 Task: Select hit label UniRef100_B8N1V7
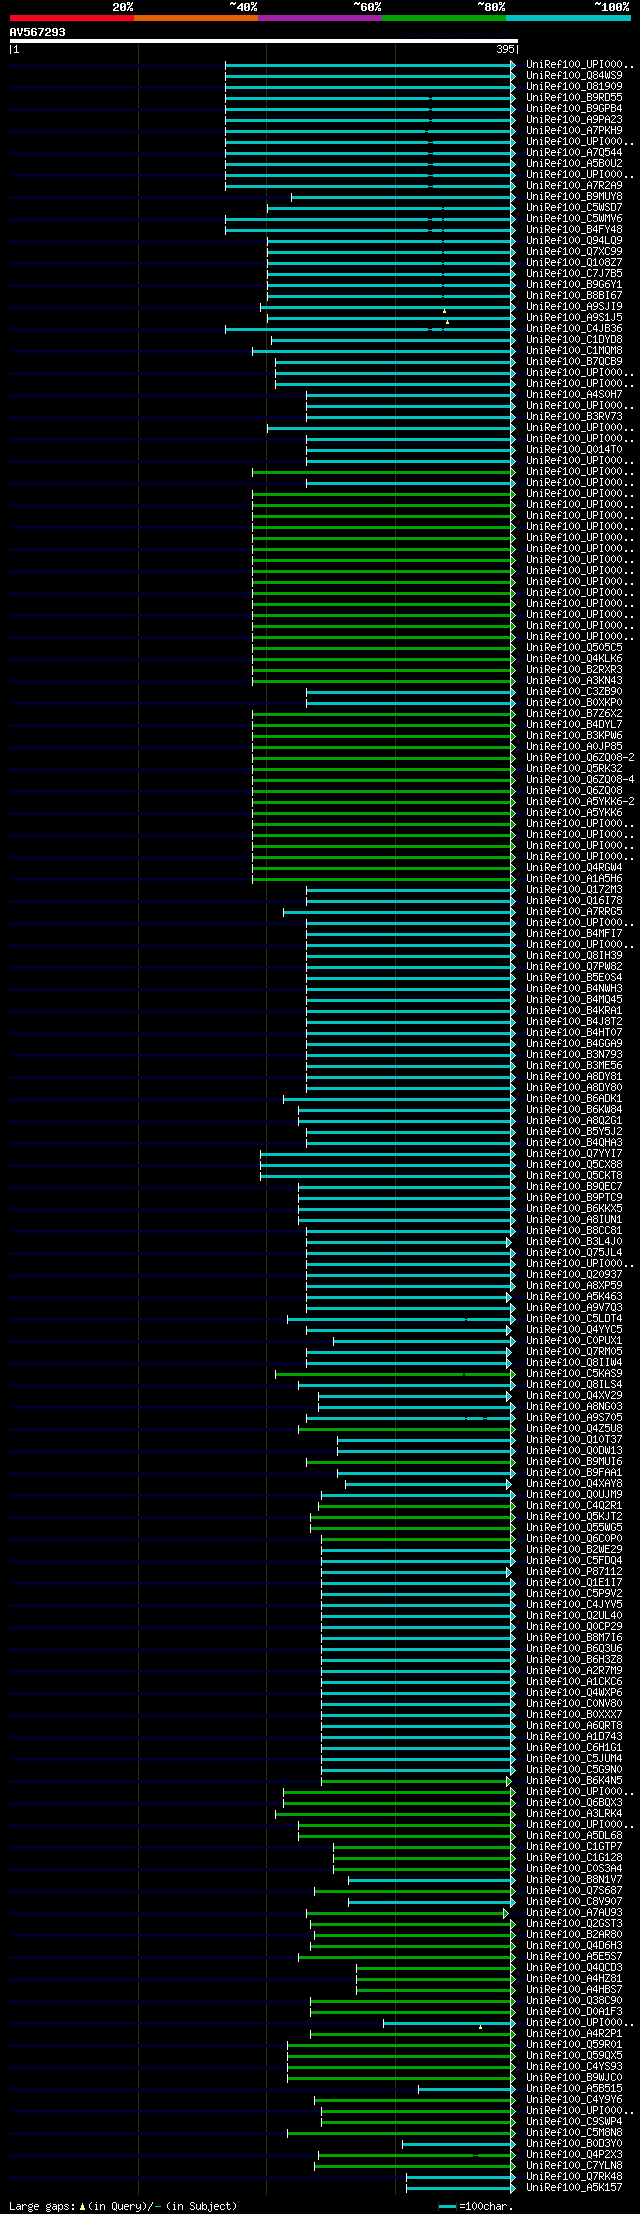[x=574, y=1879]
